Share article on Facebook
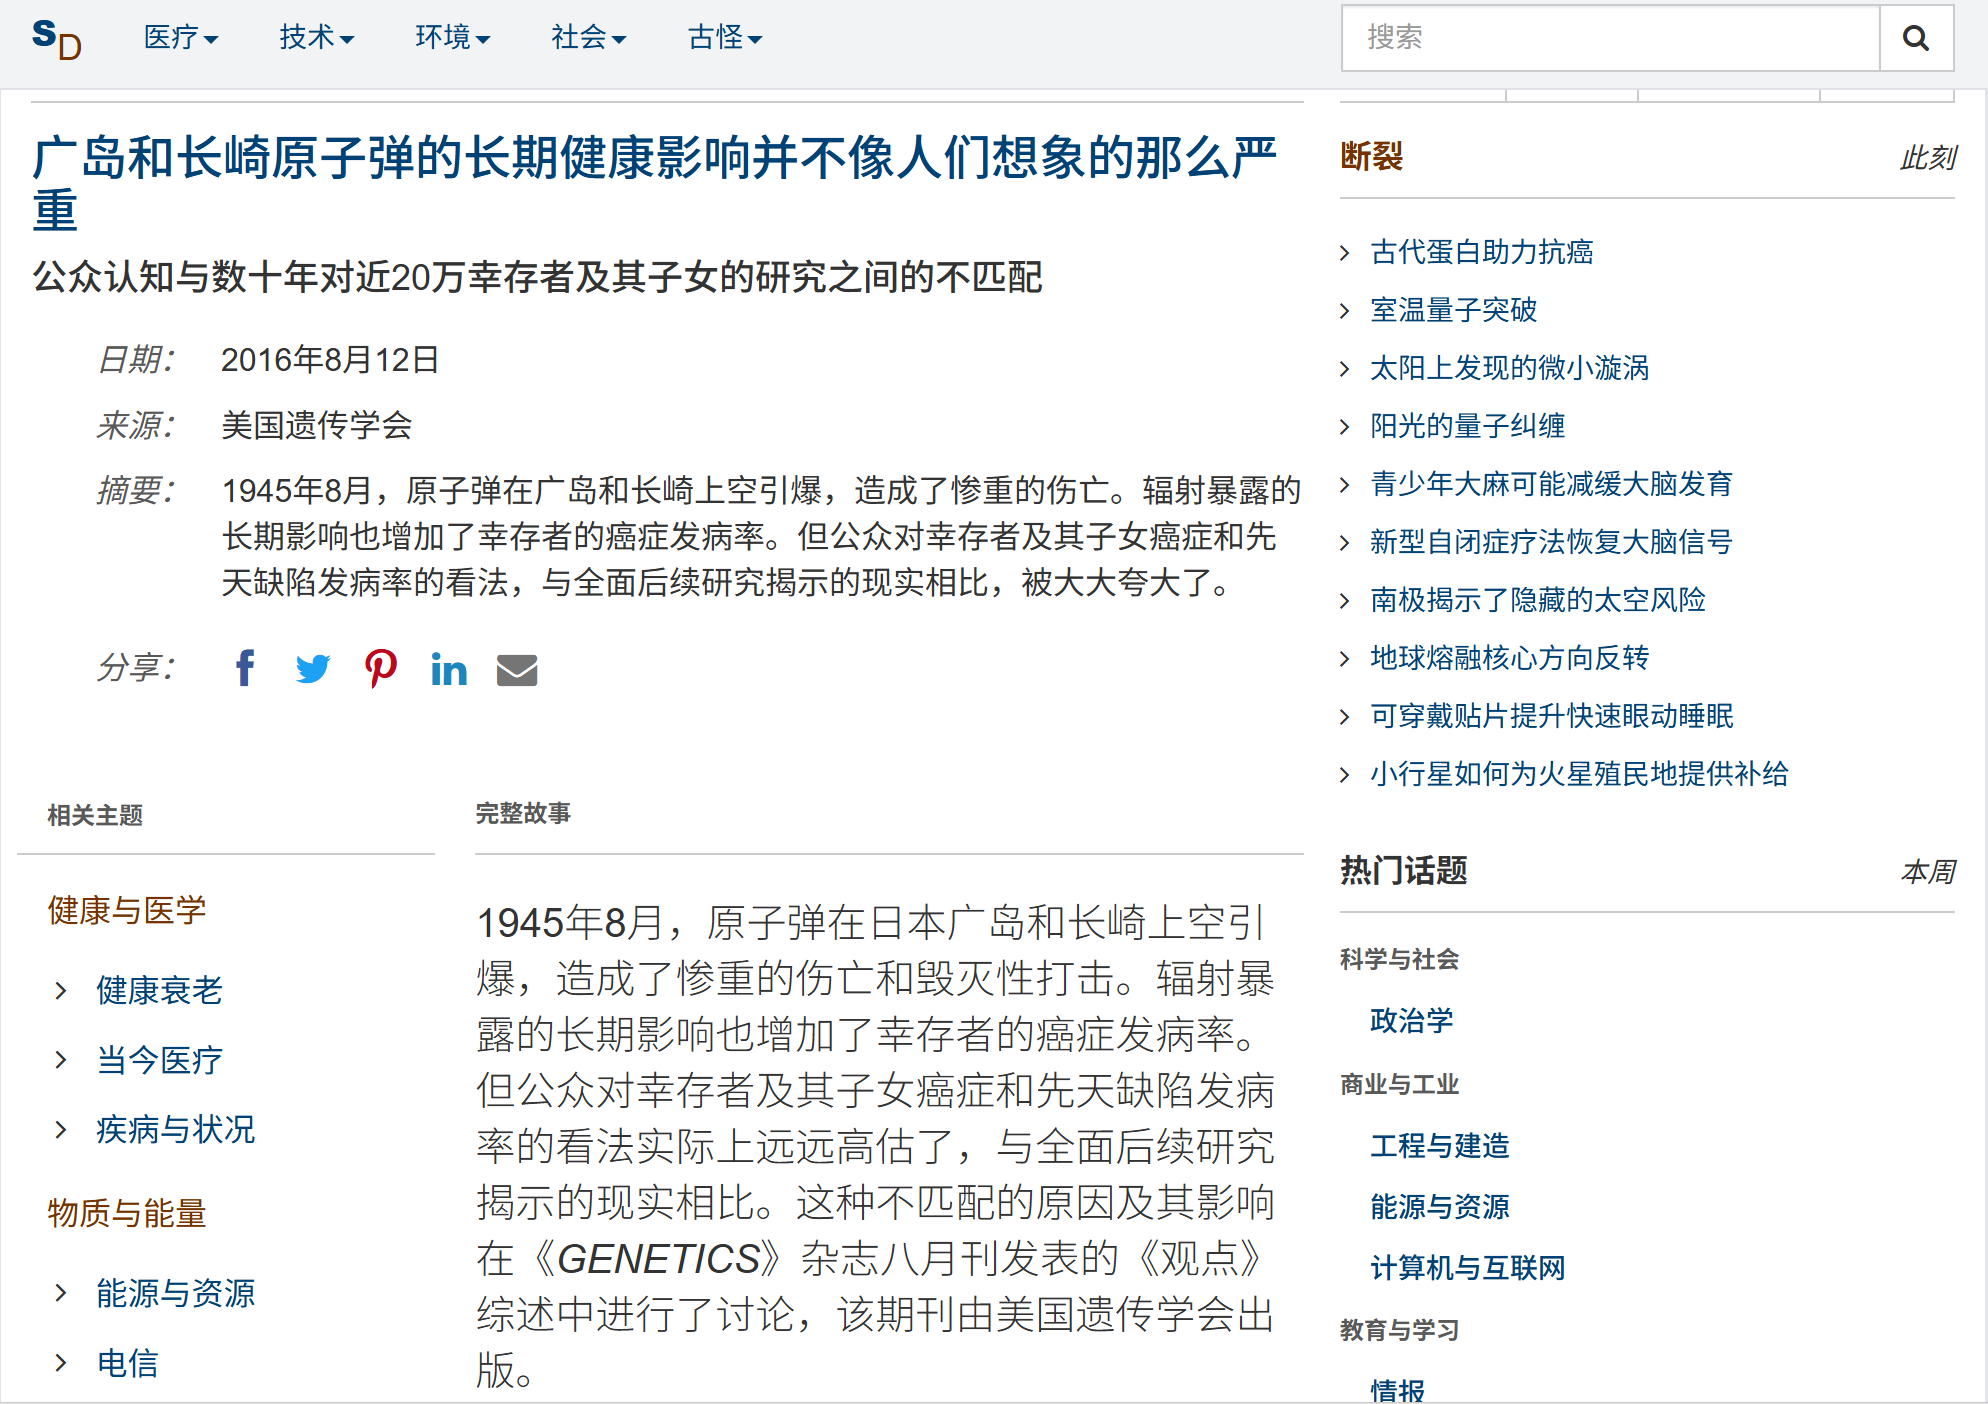Screen dimensions: 1988x1404 point(245,668)
